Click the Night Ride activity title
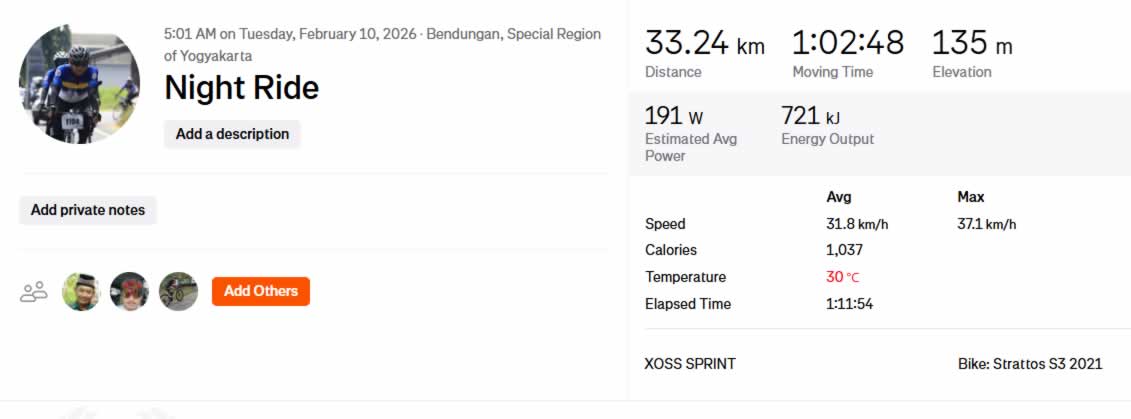Screen dimensions: 1131x419 point(241,88)
